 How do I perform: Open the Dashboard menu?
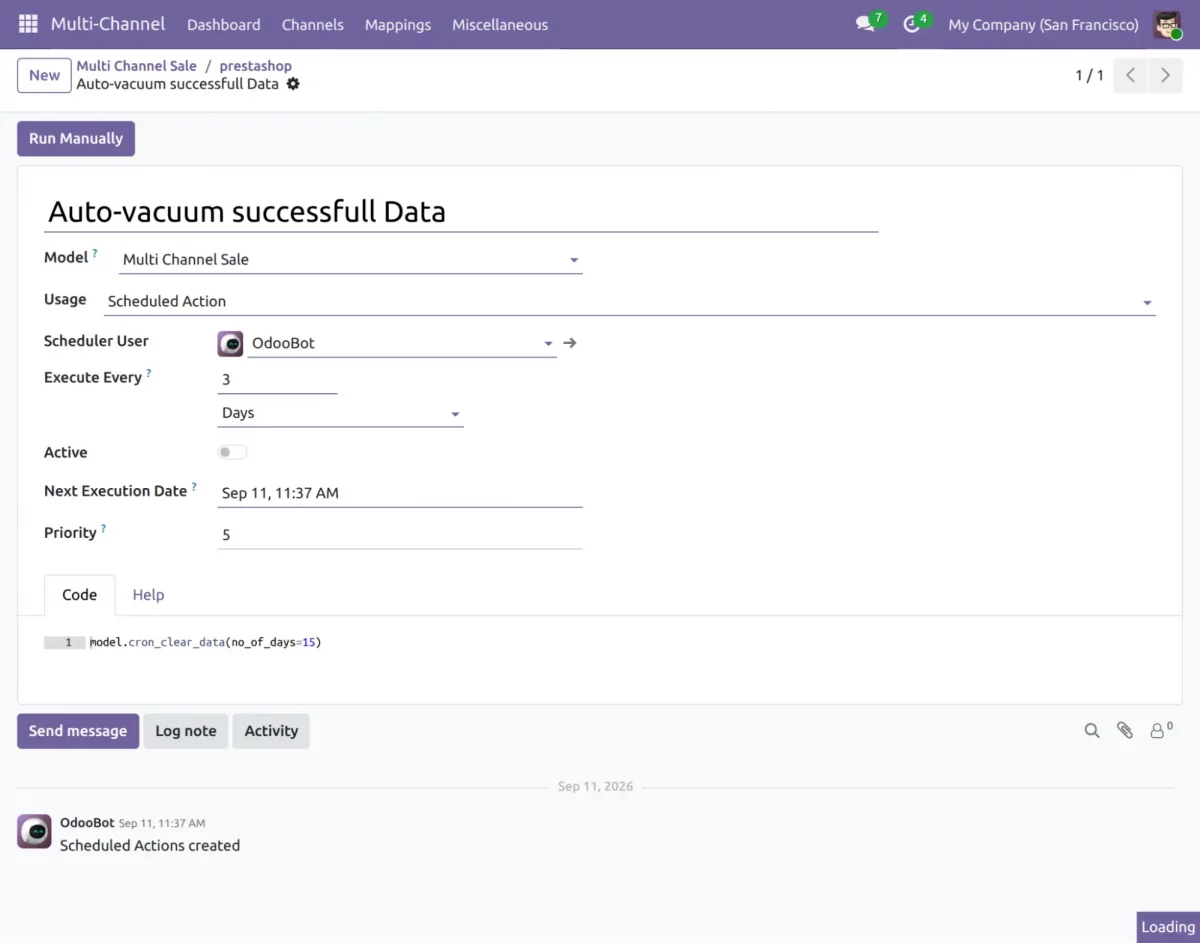[224, 24]
